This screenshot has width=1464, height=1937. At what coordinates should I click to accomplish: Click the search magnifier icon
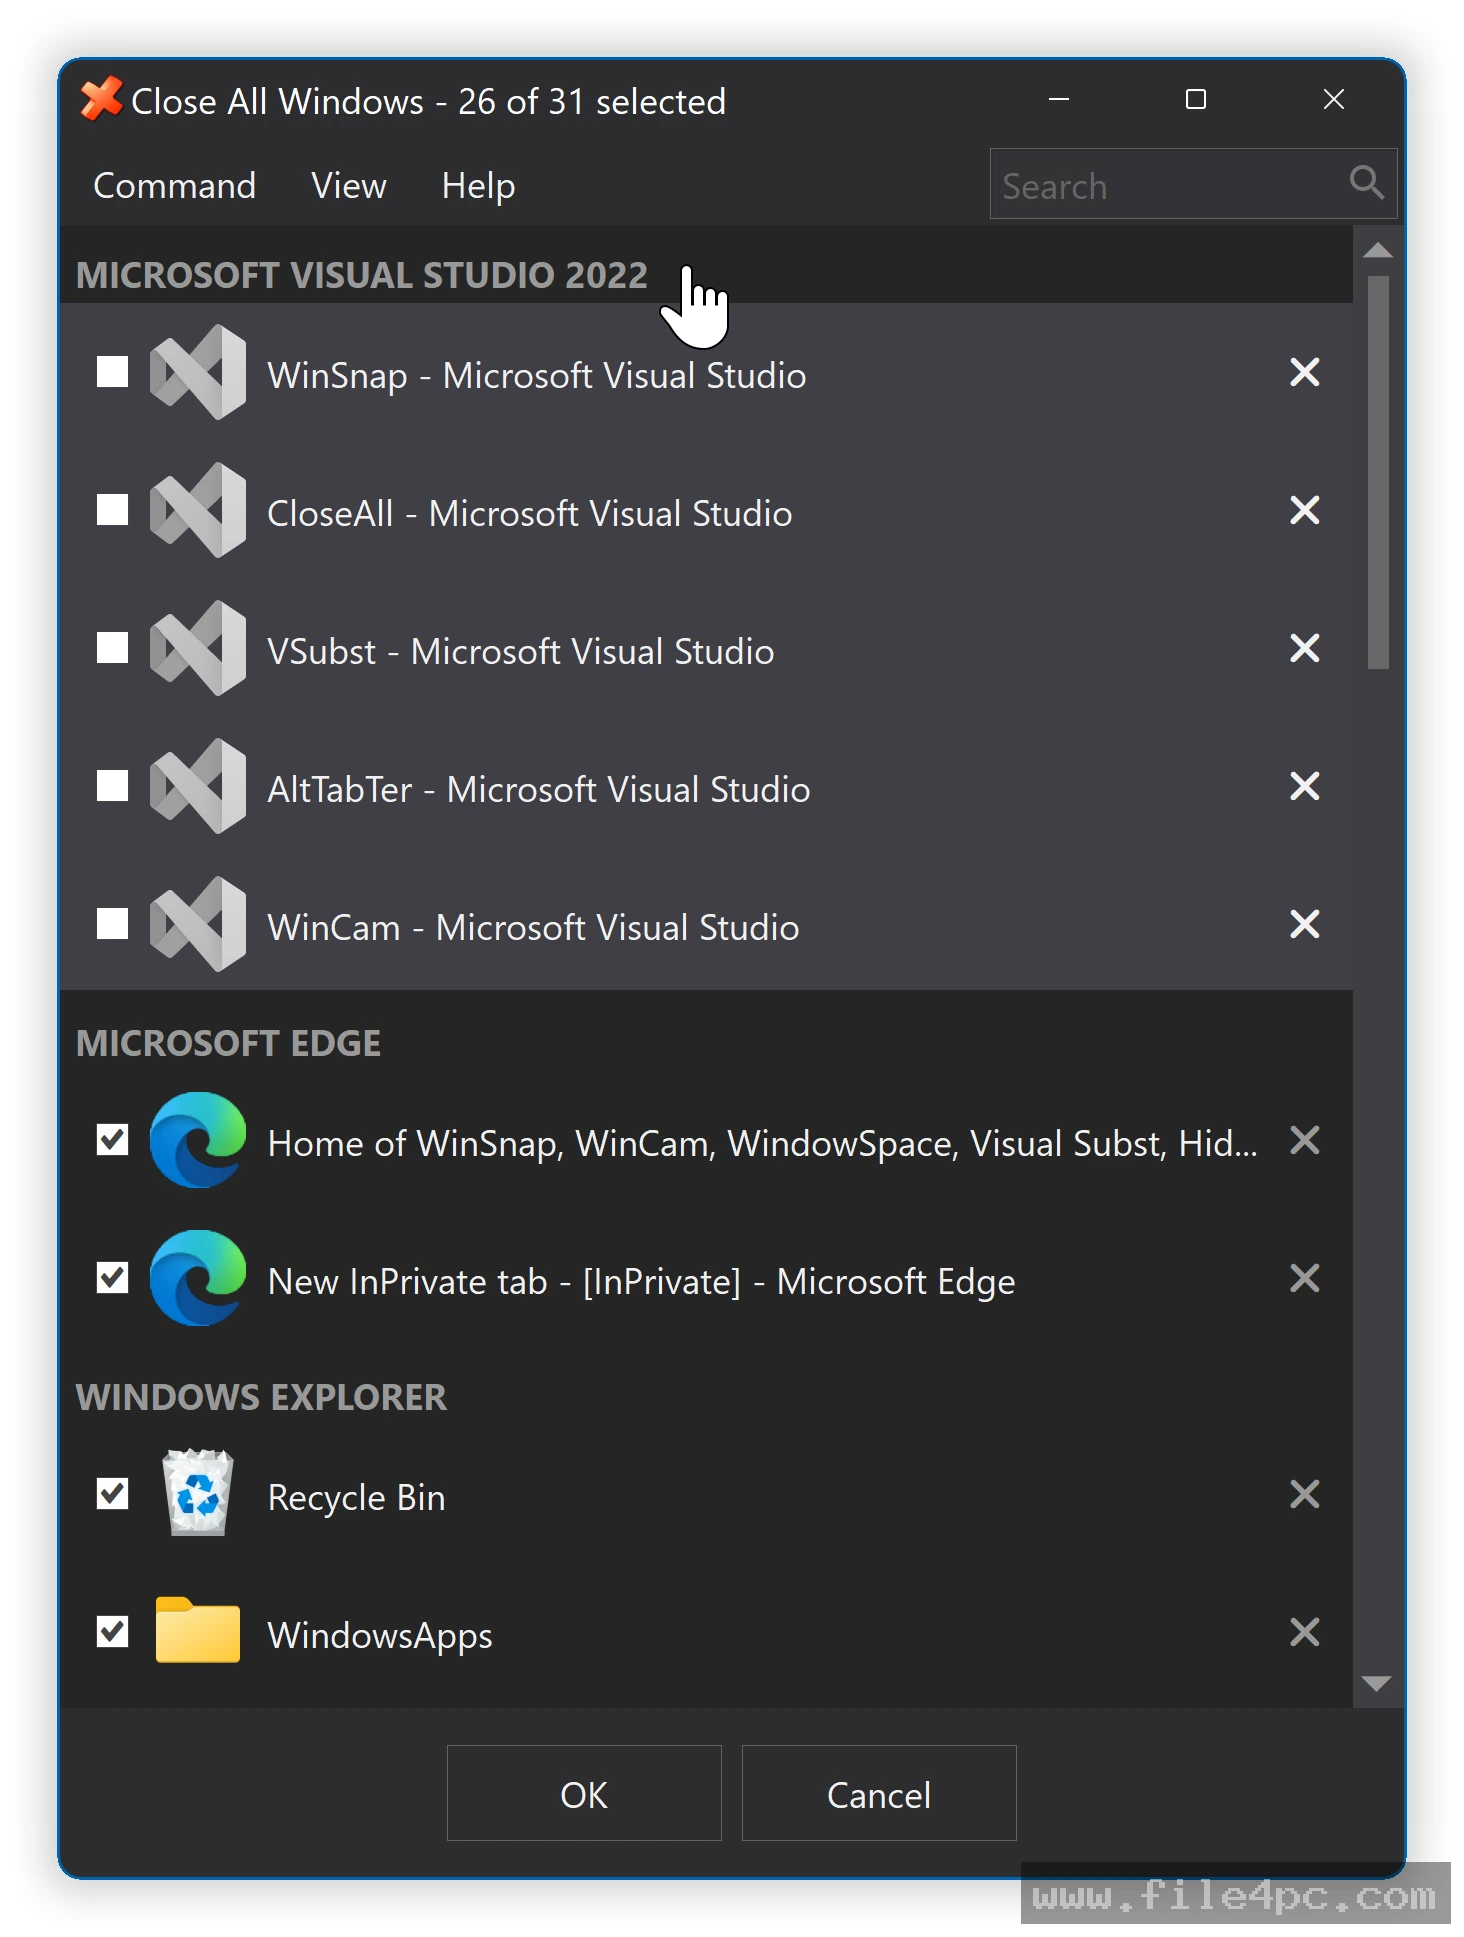(1366, 183)
